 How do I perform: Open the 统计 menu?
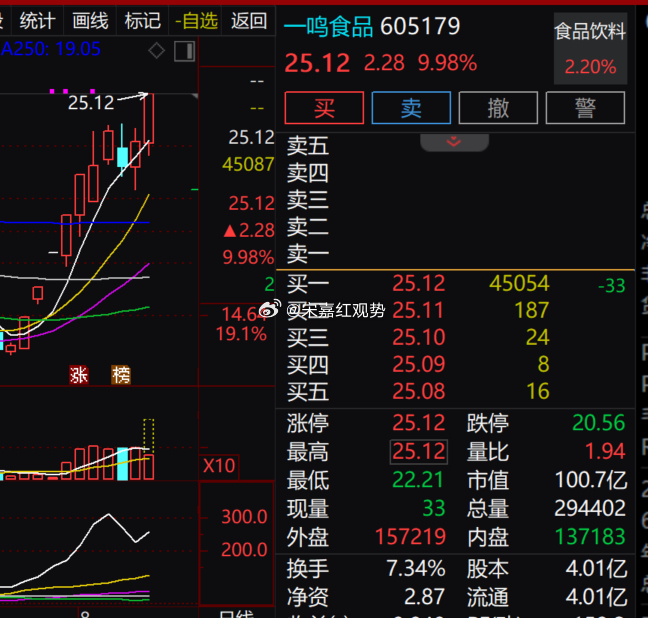[37, 21]
